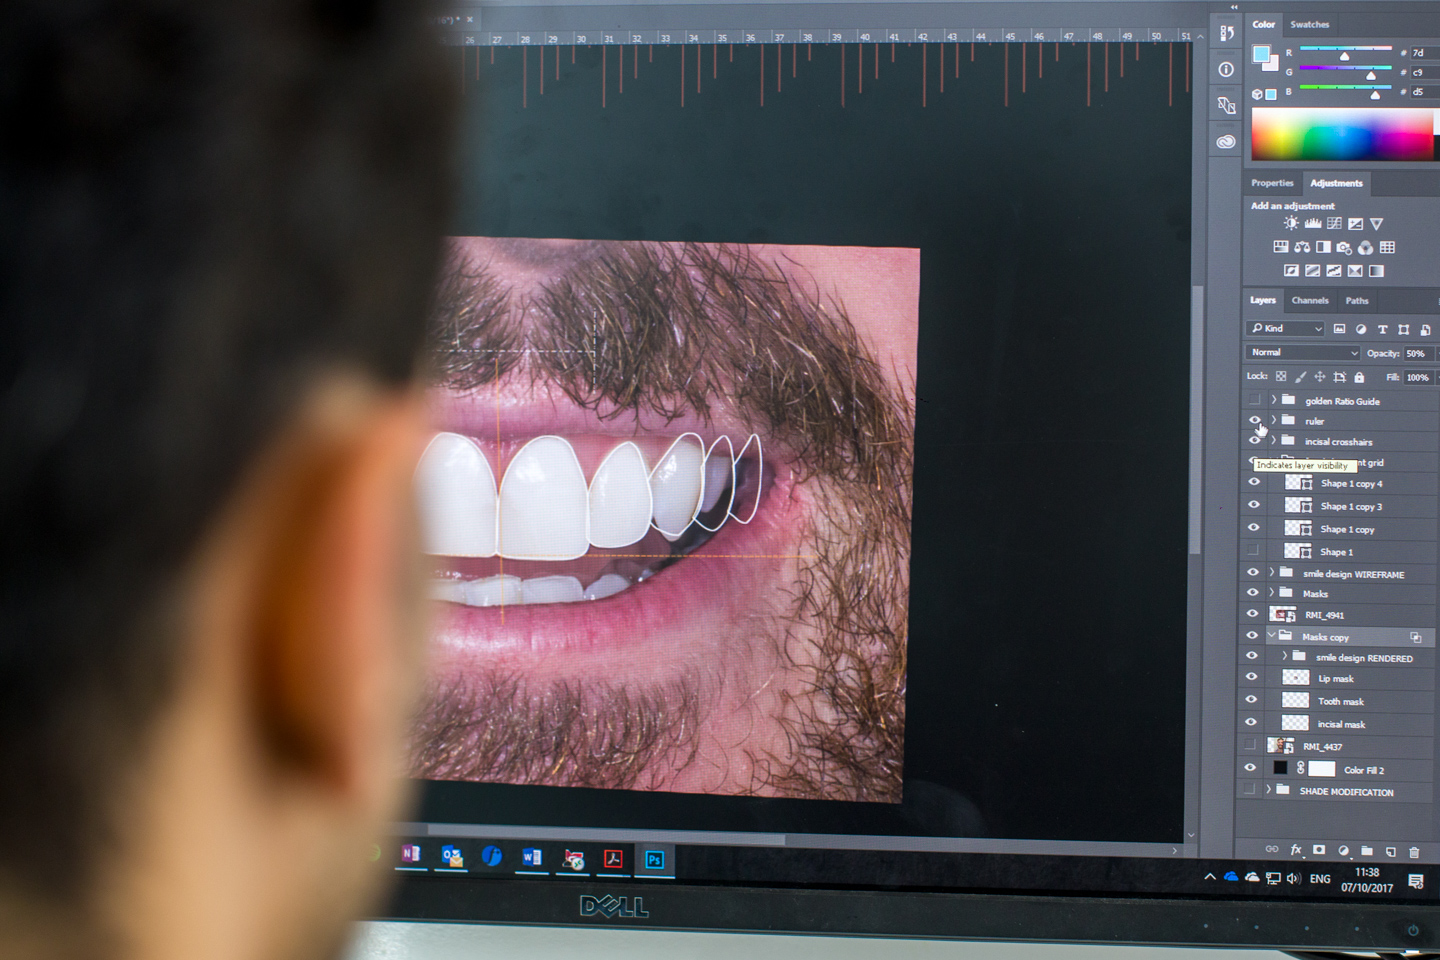This screenshot has width=1440, height=960.
Task: Open the History panel icon
Action: pos(1227,33)
